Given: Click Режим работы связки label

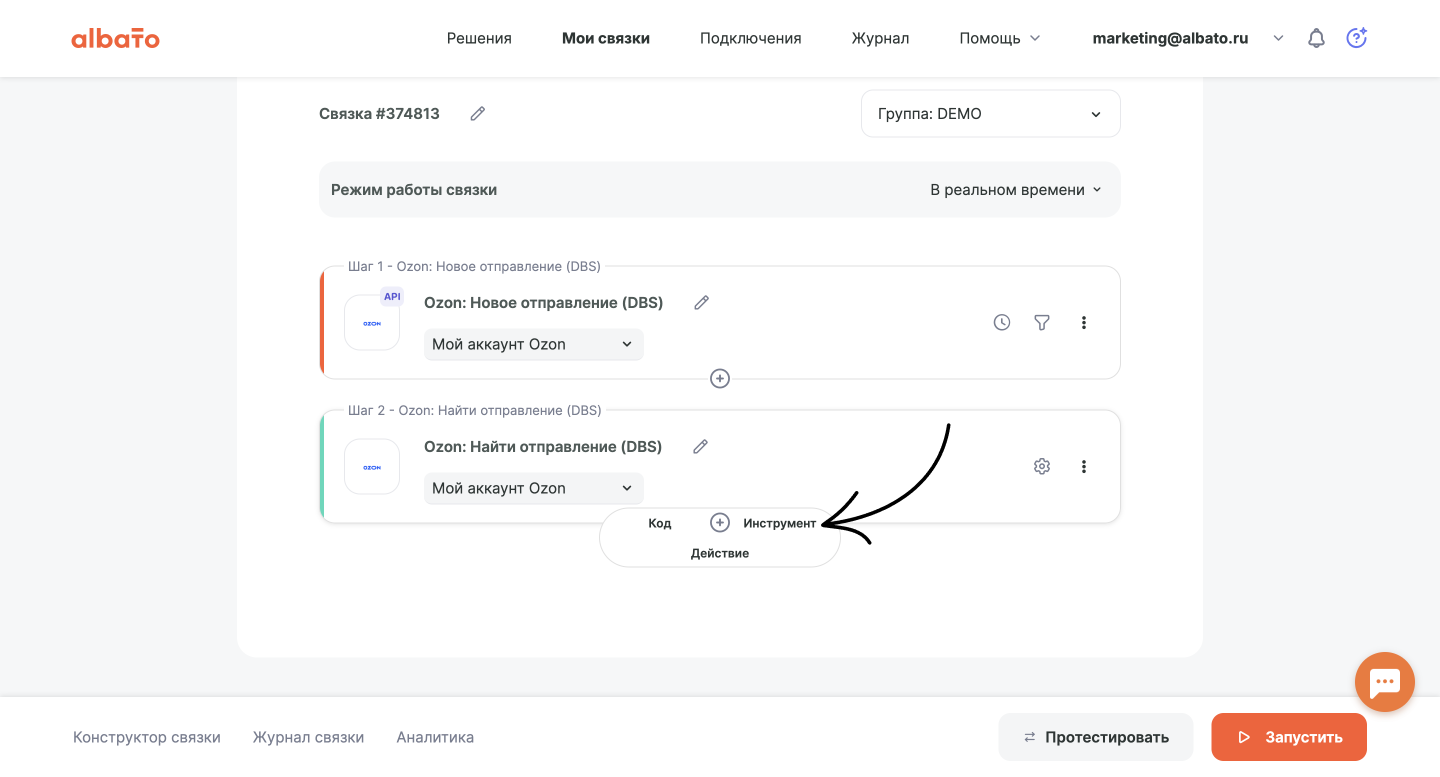Looking at the screenshot, I should pos(414,190).
